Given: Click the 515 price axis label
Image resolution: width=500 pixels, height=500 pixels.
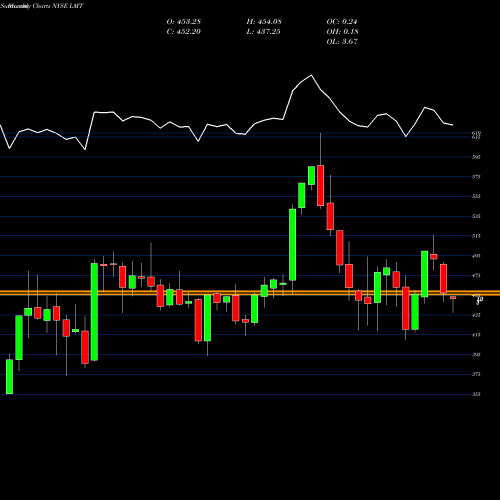Looking at the screenshot, I should [476, 236].
